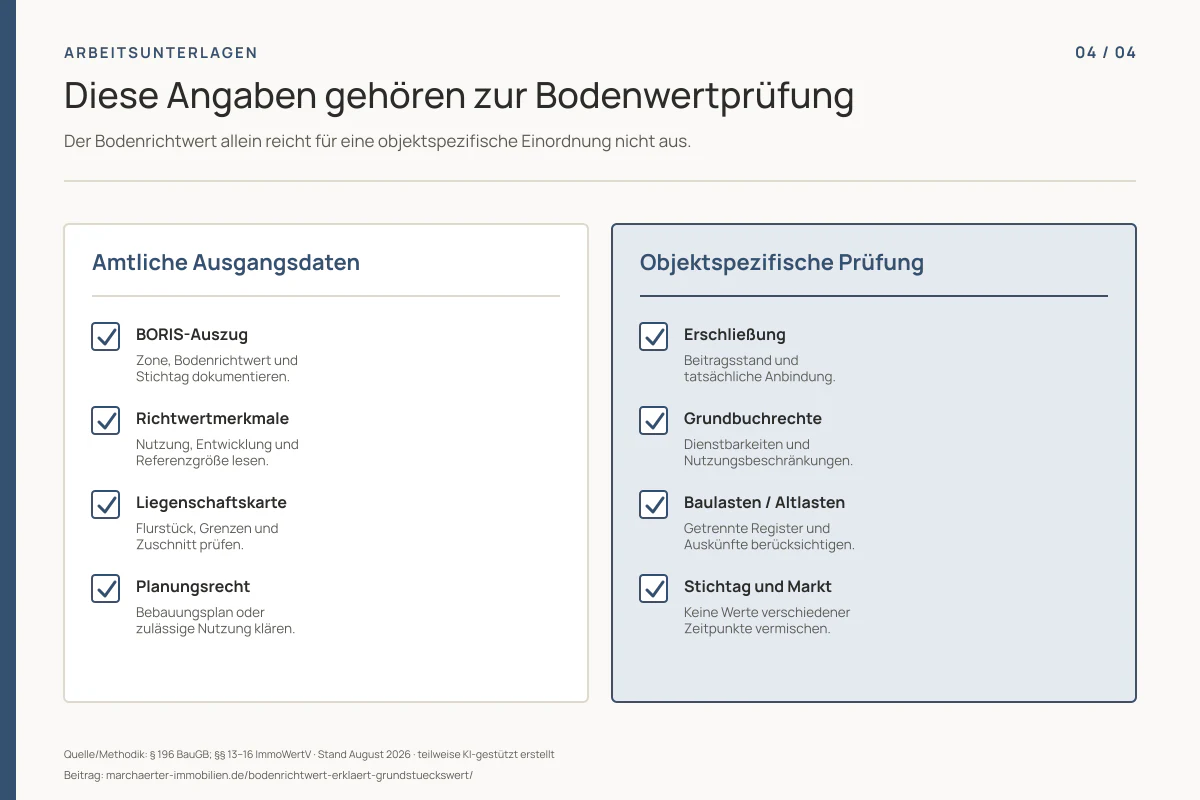Click the 'ARBEITSUNTERLAGEN' label
Screen dimensions: 1200x800
pyautogui.click(x=161, y=53)
